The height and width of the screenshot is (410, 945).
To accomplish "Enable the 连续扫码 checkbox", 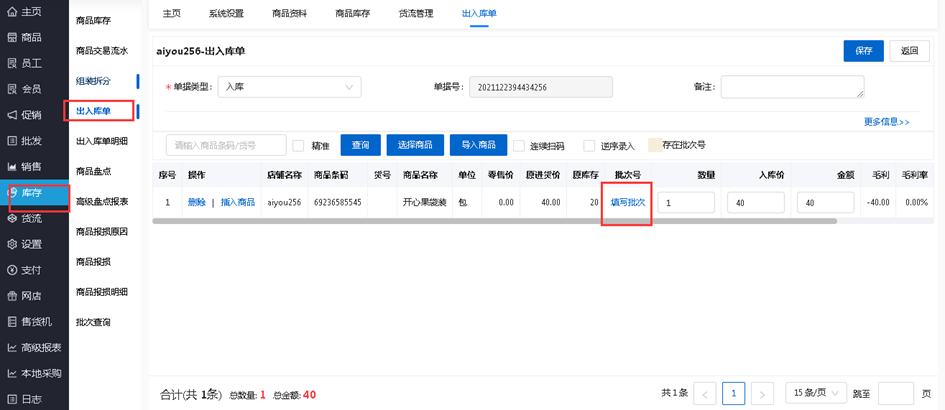I will tap(519, 145).
